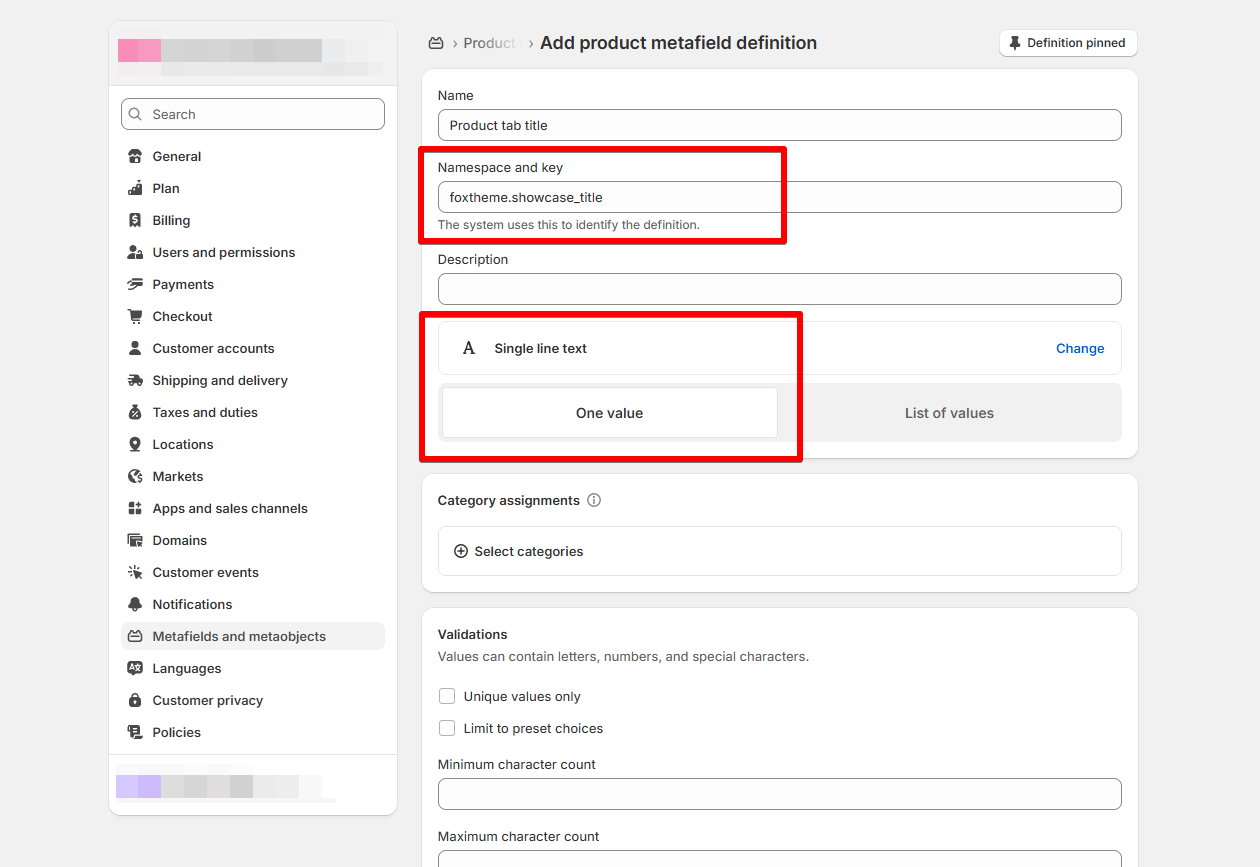
Task: Click the Markets globe icon
Action: [135, 476]
